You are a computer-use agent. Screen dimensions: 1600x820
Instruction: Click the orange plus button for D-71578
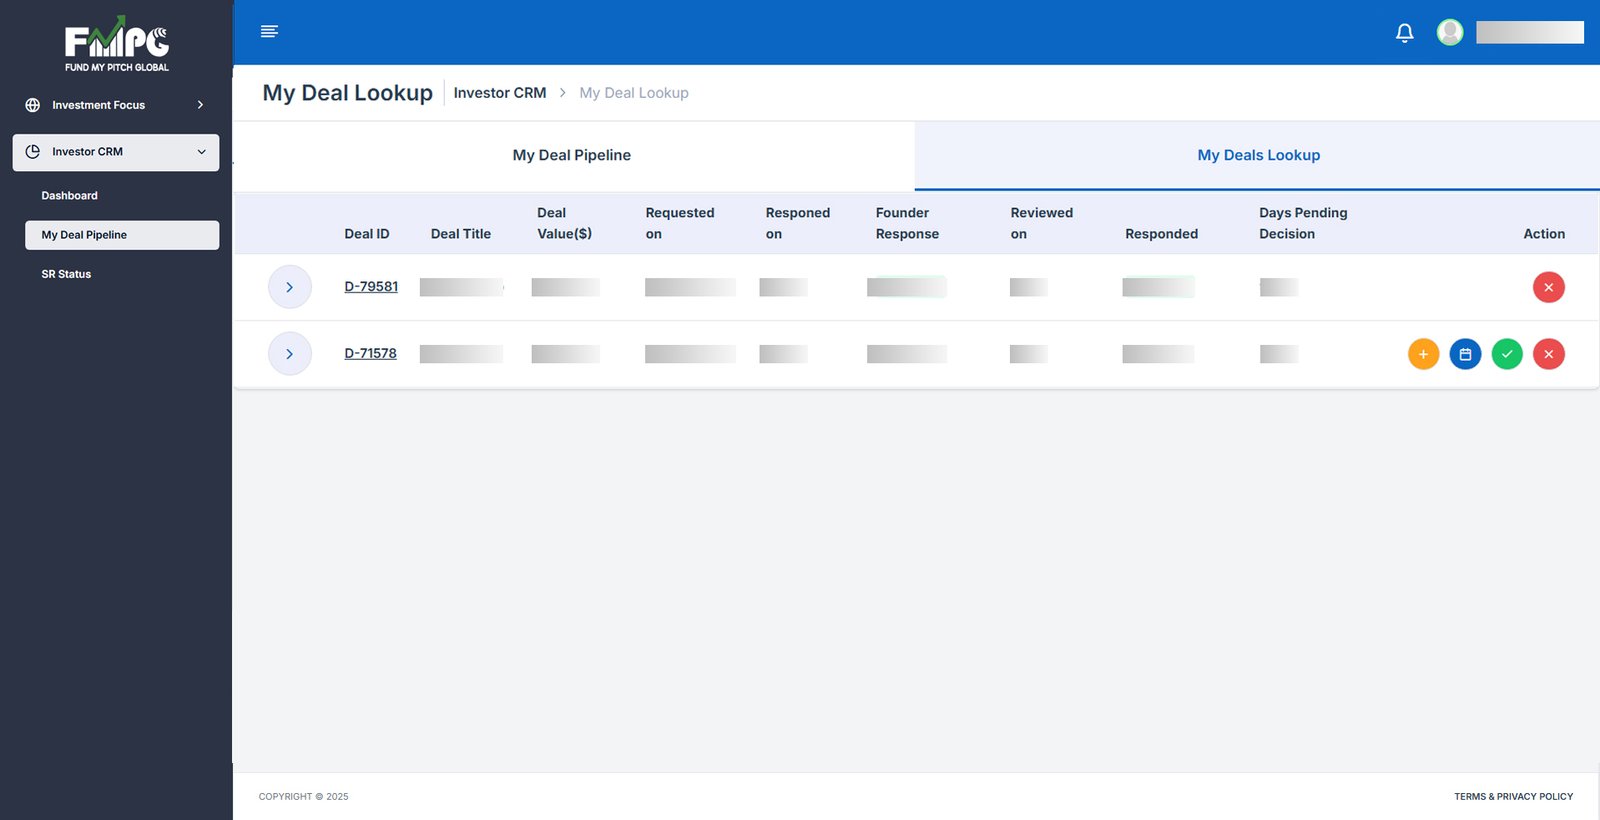point(1423,354)
